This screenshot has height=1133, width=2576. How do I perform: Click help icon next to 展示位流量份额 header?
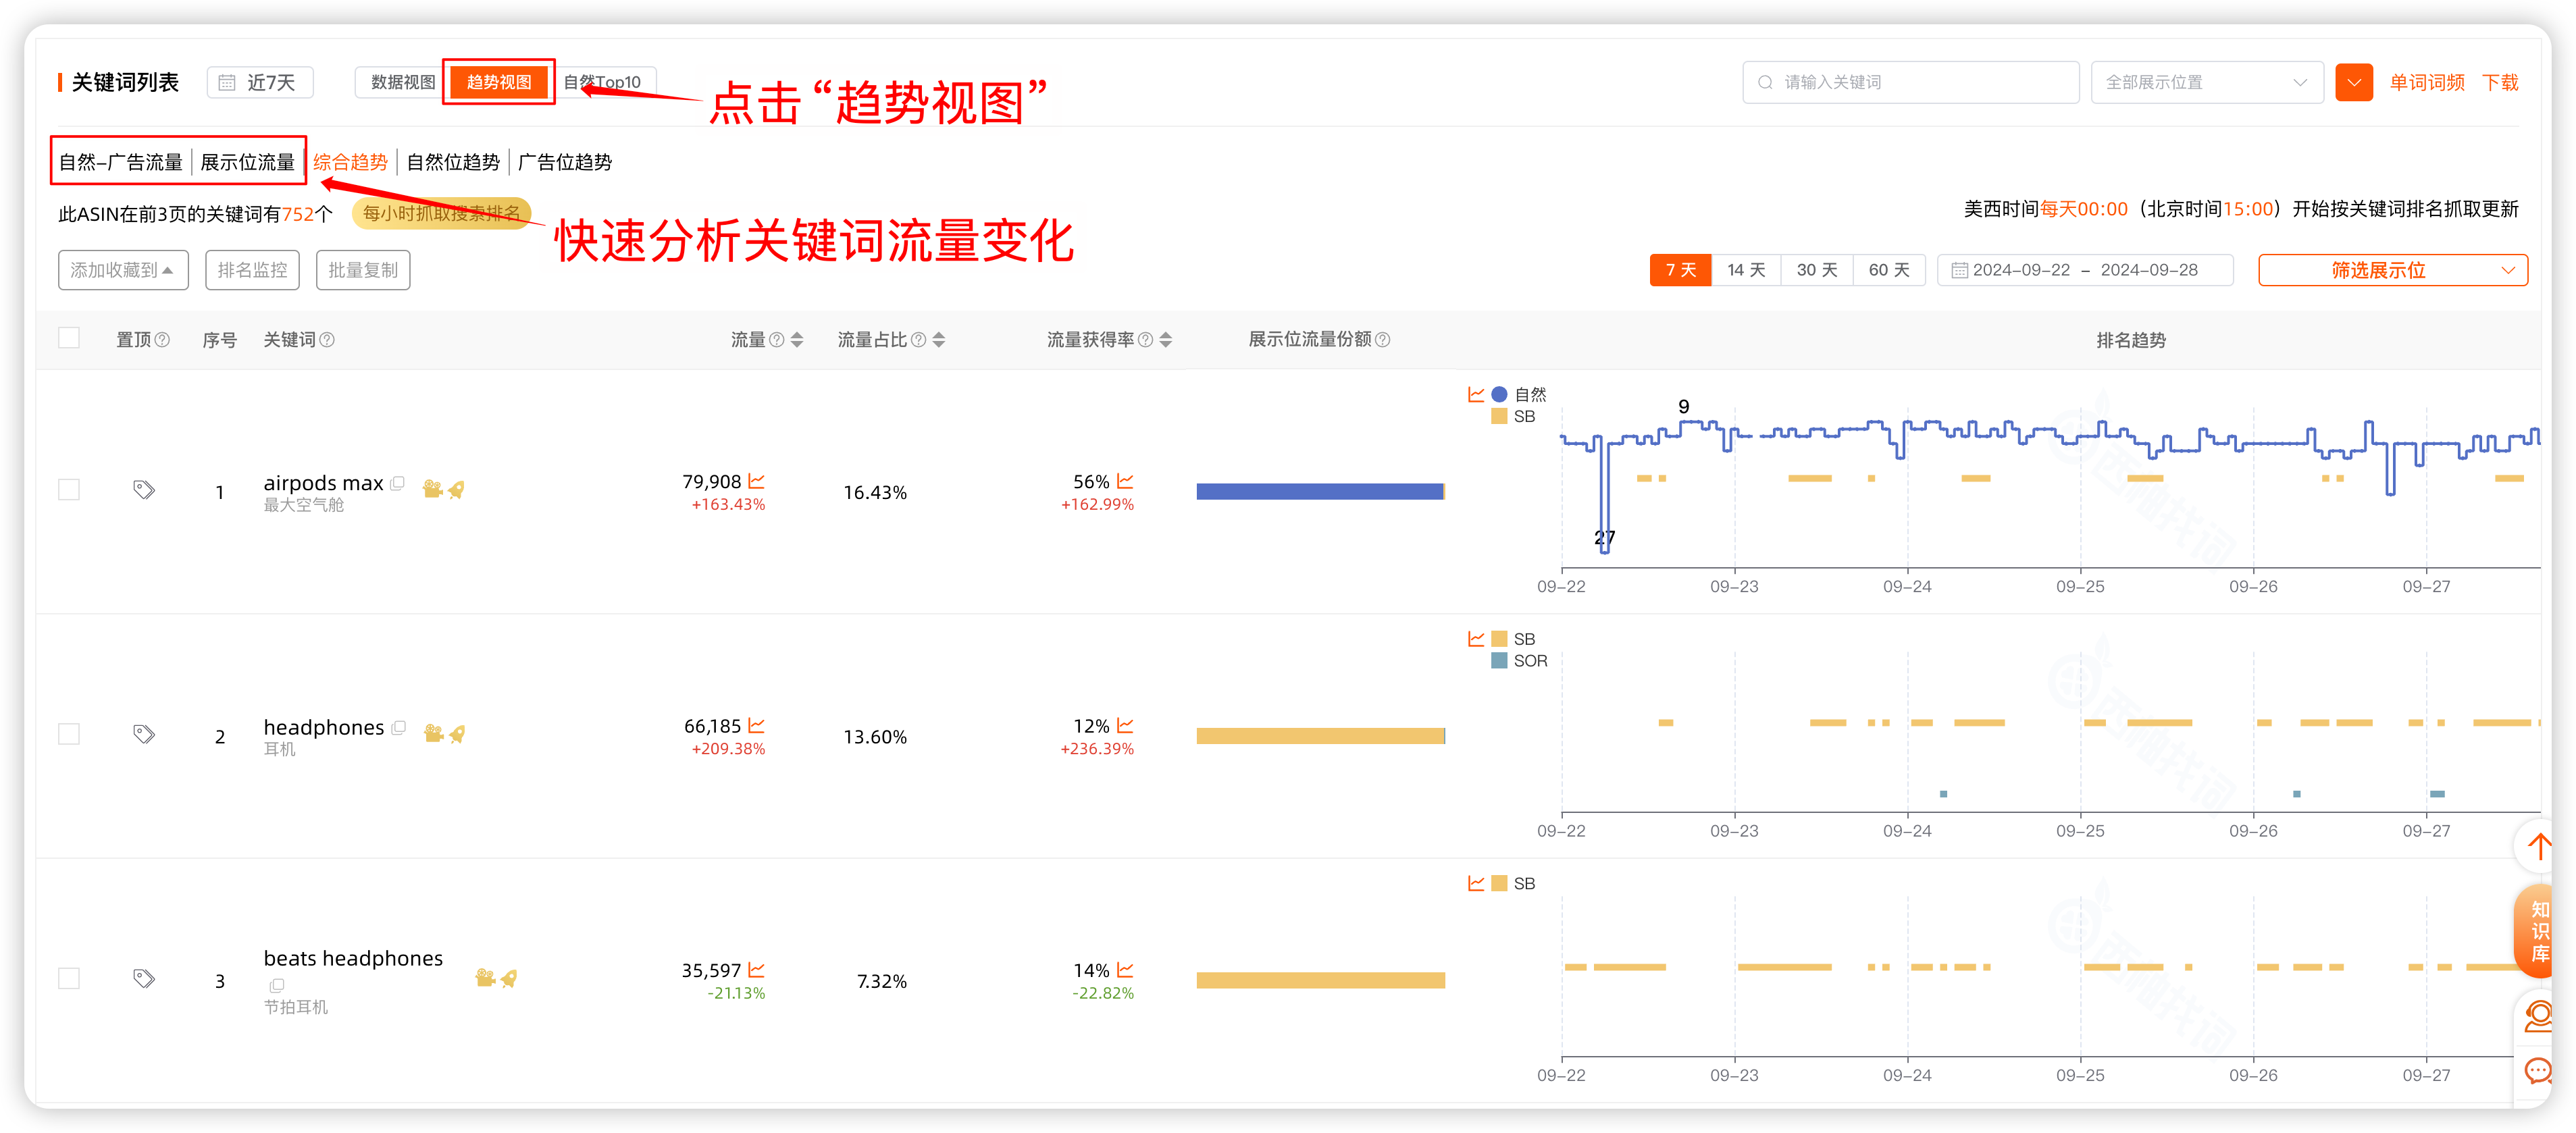point(1383,340)
